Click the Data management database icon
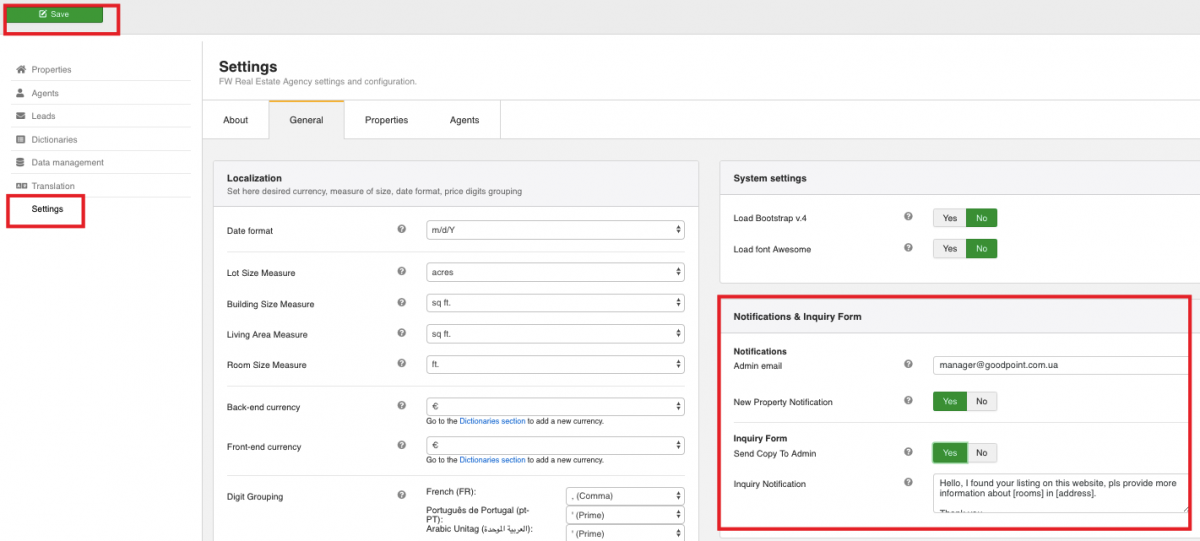The height and width of the screenshot is (541, 1200). point(21,163)
